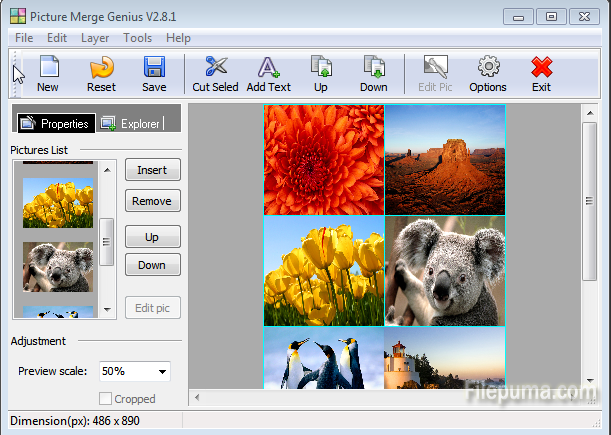Viewport: 611px width, 435px height.
Task: Select the koala thumbnail in Pictures List
Action: [x=58, y=265]
